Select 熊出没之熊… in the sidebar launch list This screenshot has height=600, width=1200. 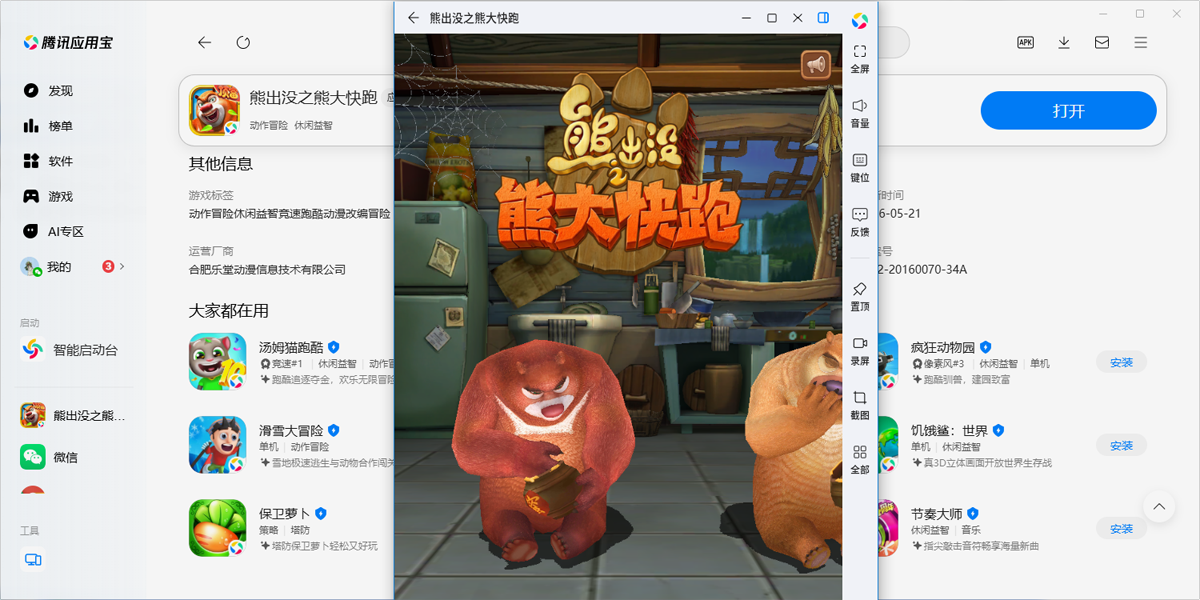tap(72, 415)
